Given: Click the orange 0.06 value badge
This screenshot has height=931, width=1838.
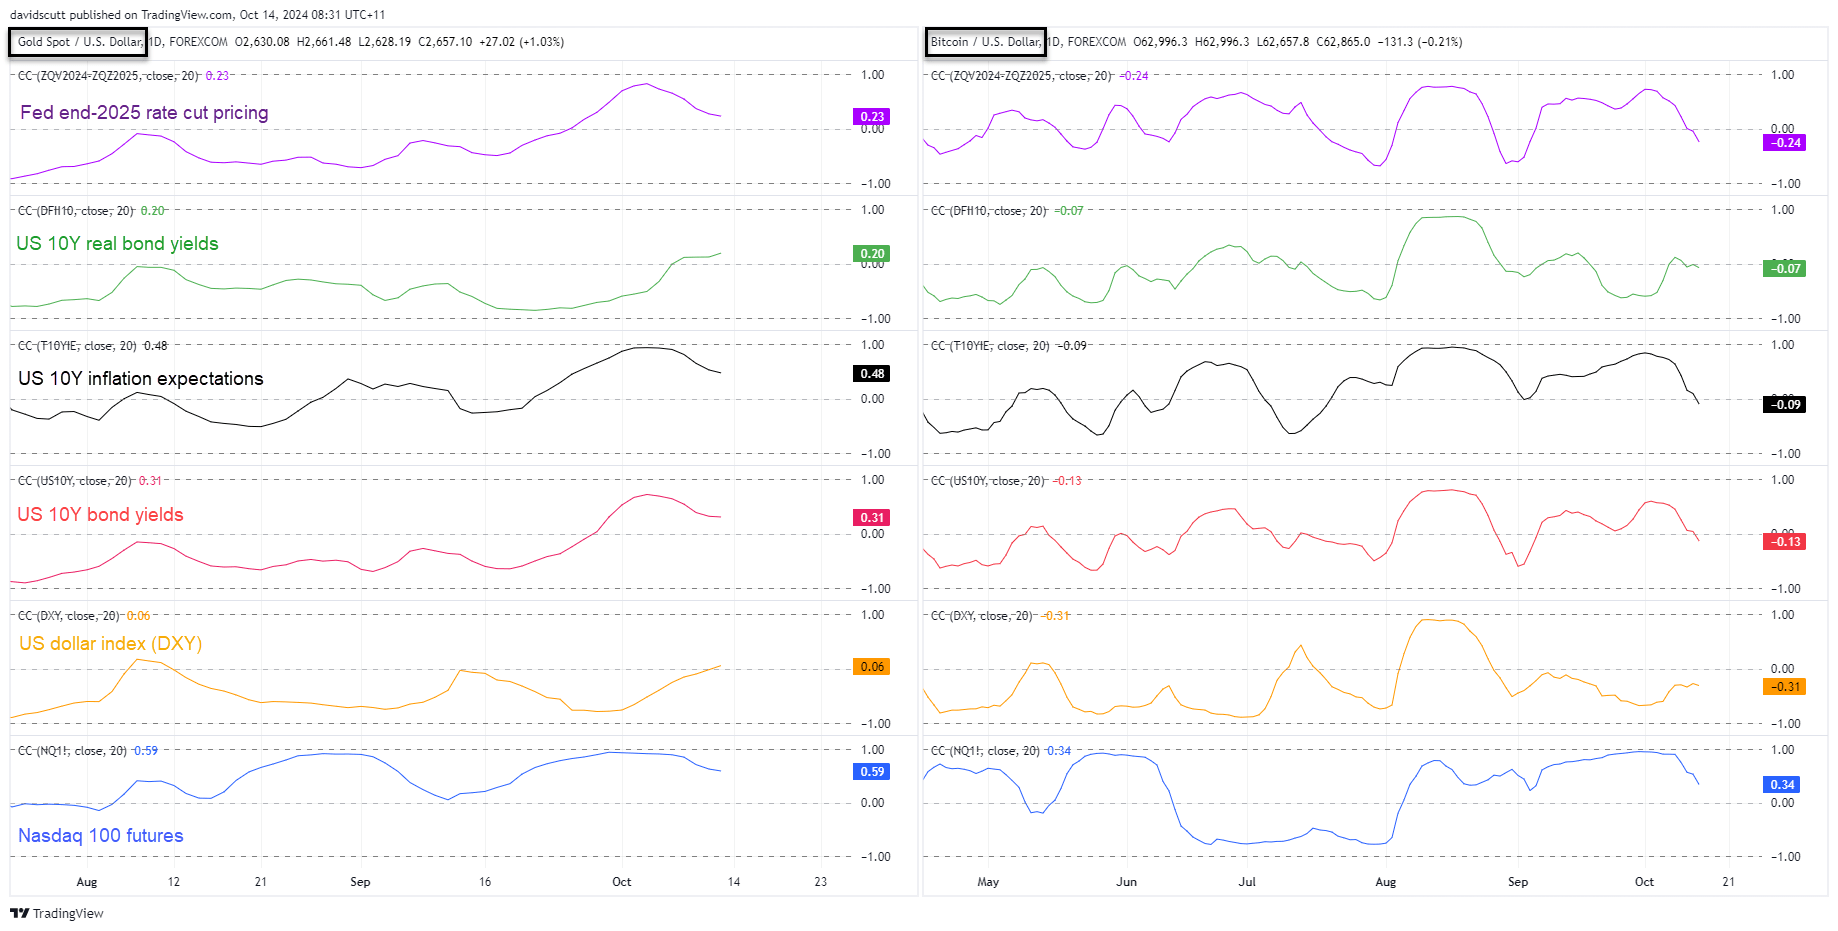Looking at the screenshot, I should (872, 667).
